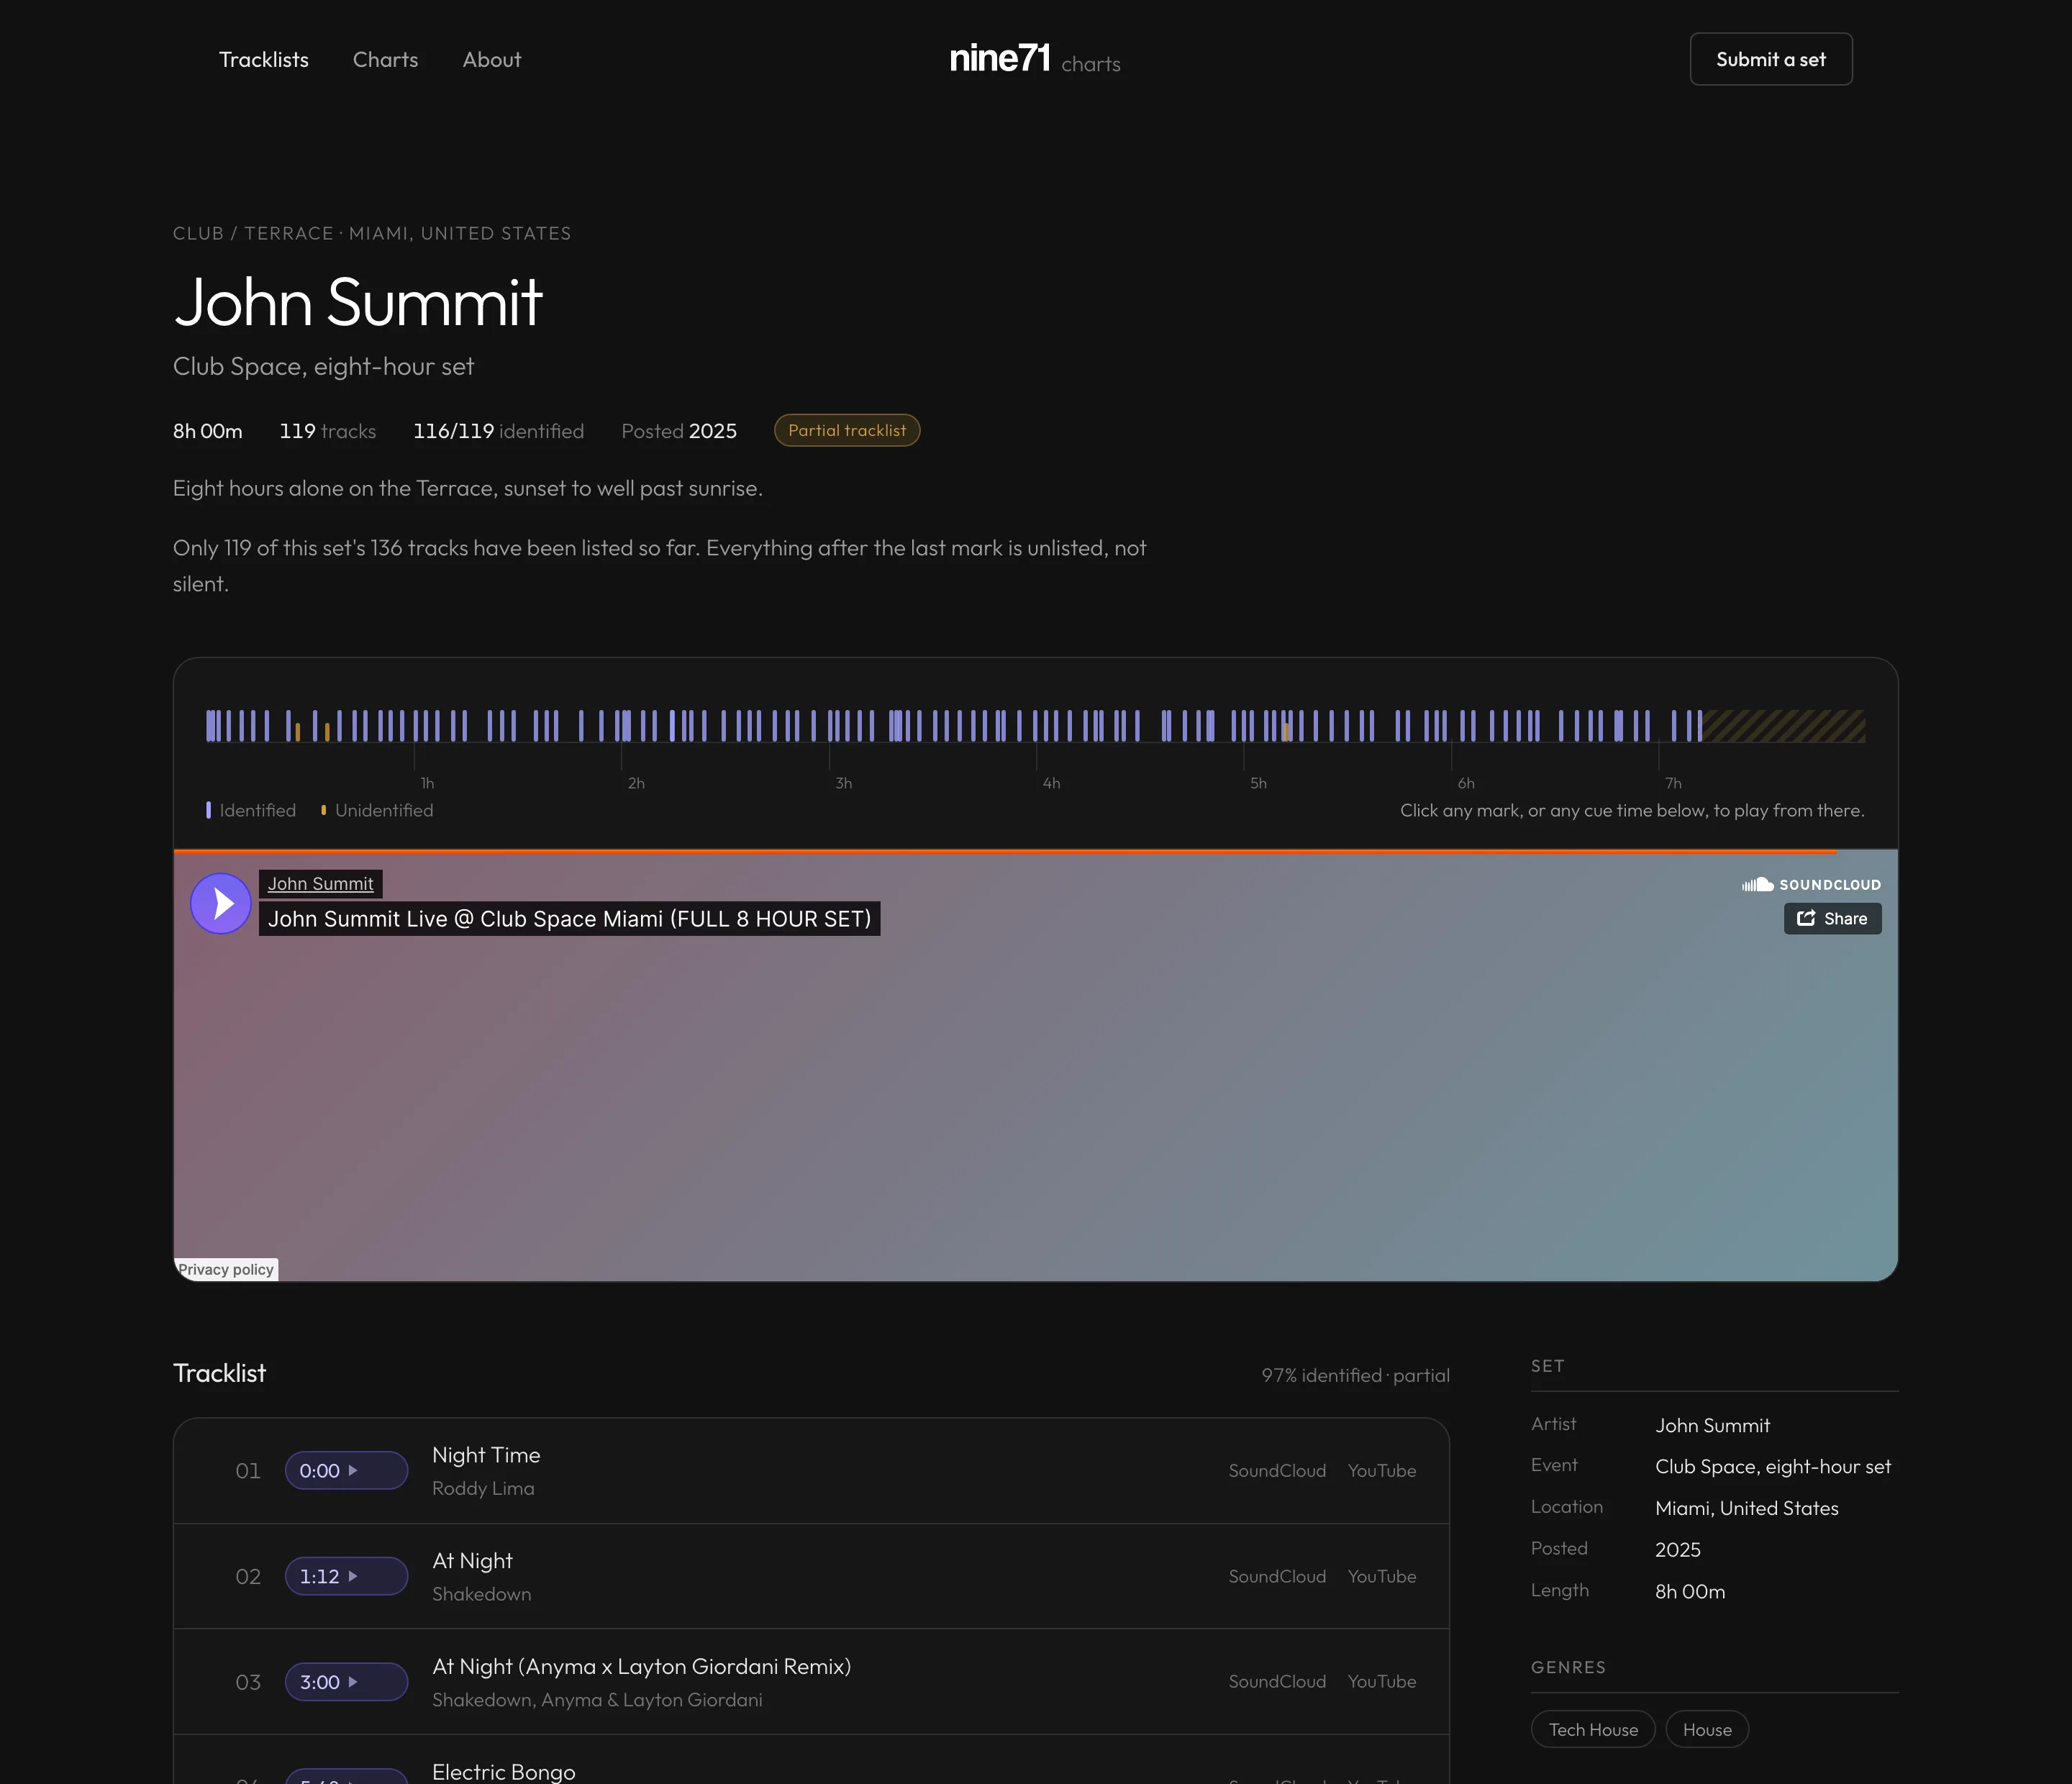
Task: Click the orange progress bar of the player
Action: [x=1005, y=851]
